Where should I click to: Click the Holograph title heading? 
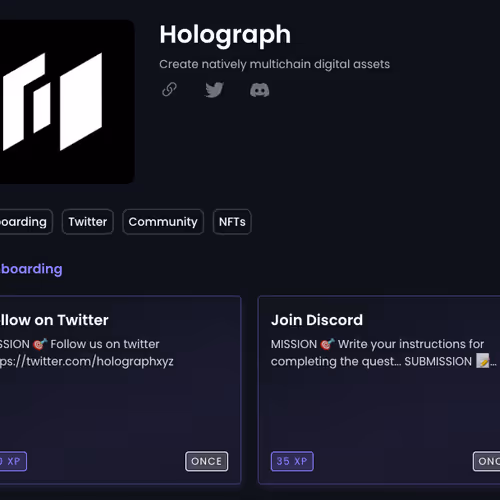225,35
